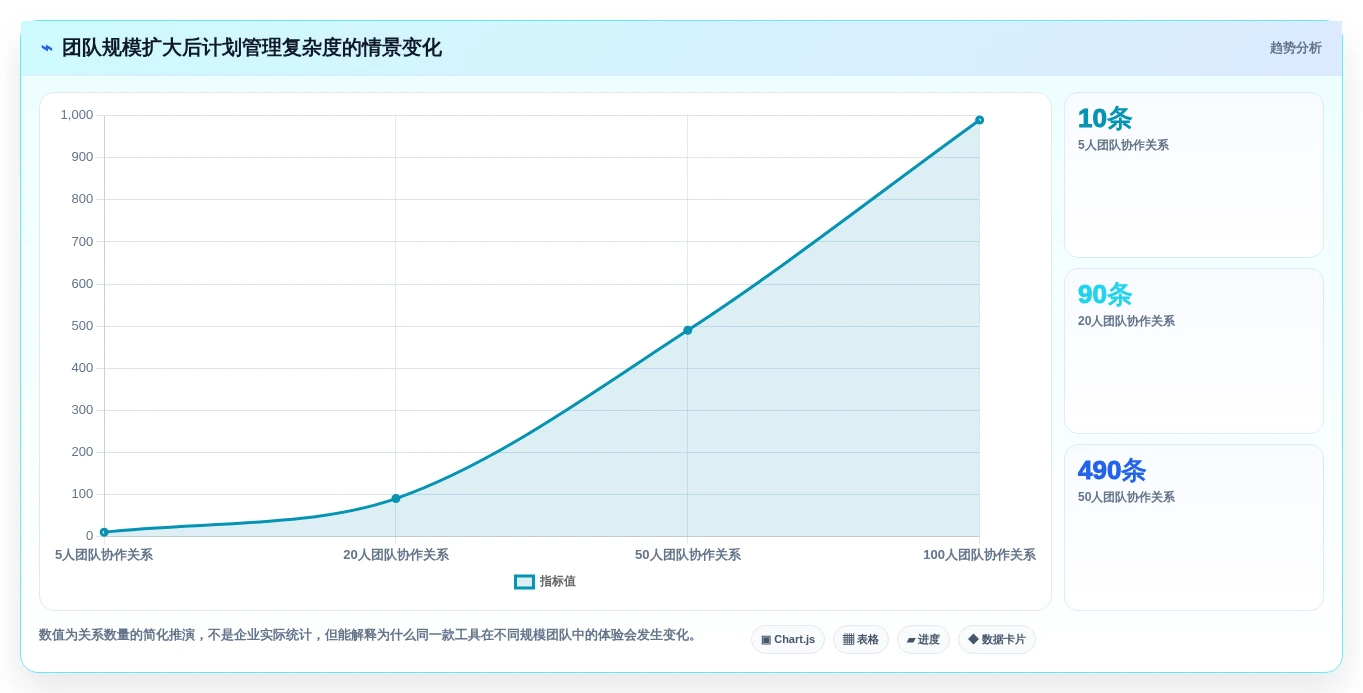Click the y-axis value 300
The width and height of the screenshot is (1363, 693).
(x=82, y=410)
